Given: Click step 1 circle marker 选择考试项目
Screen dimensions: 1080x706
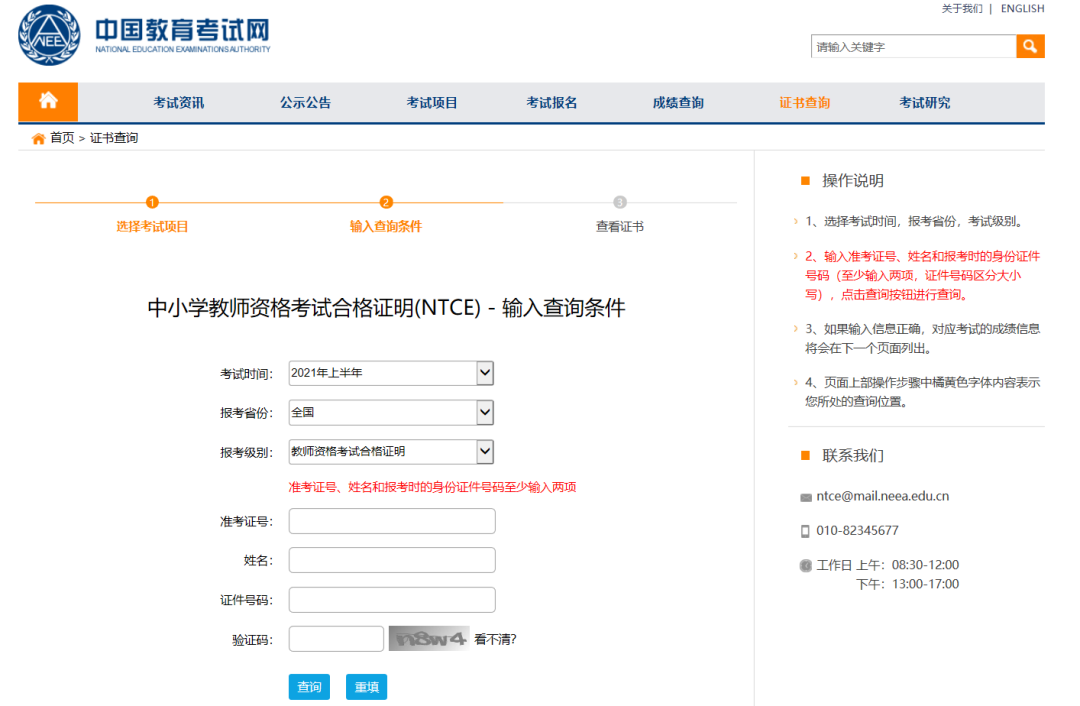Looking at the screenshot, I should 152,202.
